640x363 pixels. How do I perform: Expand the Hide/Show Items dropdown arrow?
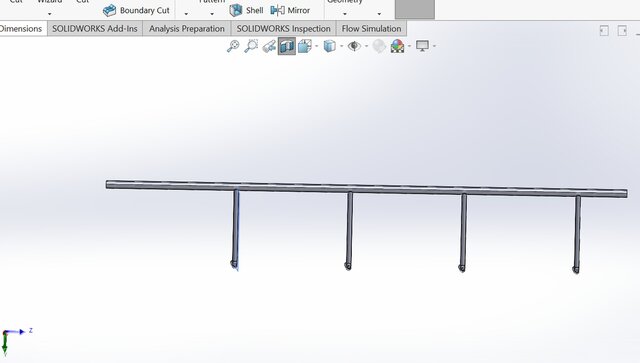click(x=367, y=46)
